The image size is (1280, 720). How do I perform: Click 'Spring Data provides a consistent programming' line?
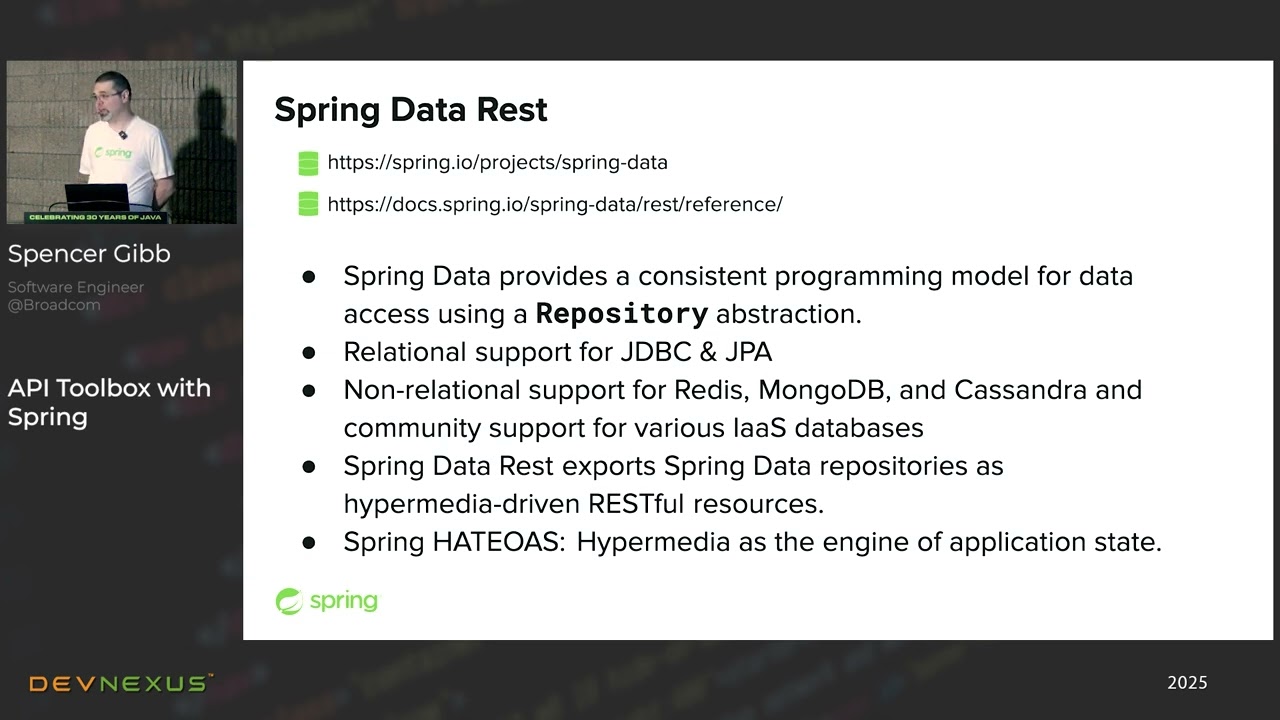738,276
